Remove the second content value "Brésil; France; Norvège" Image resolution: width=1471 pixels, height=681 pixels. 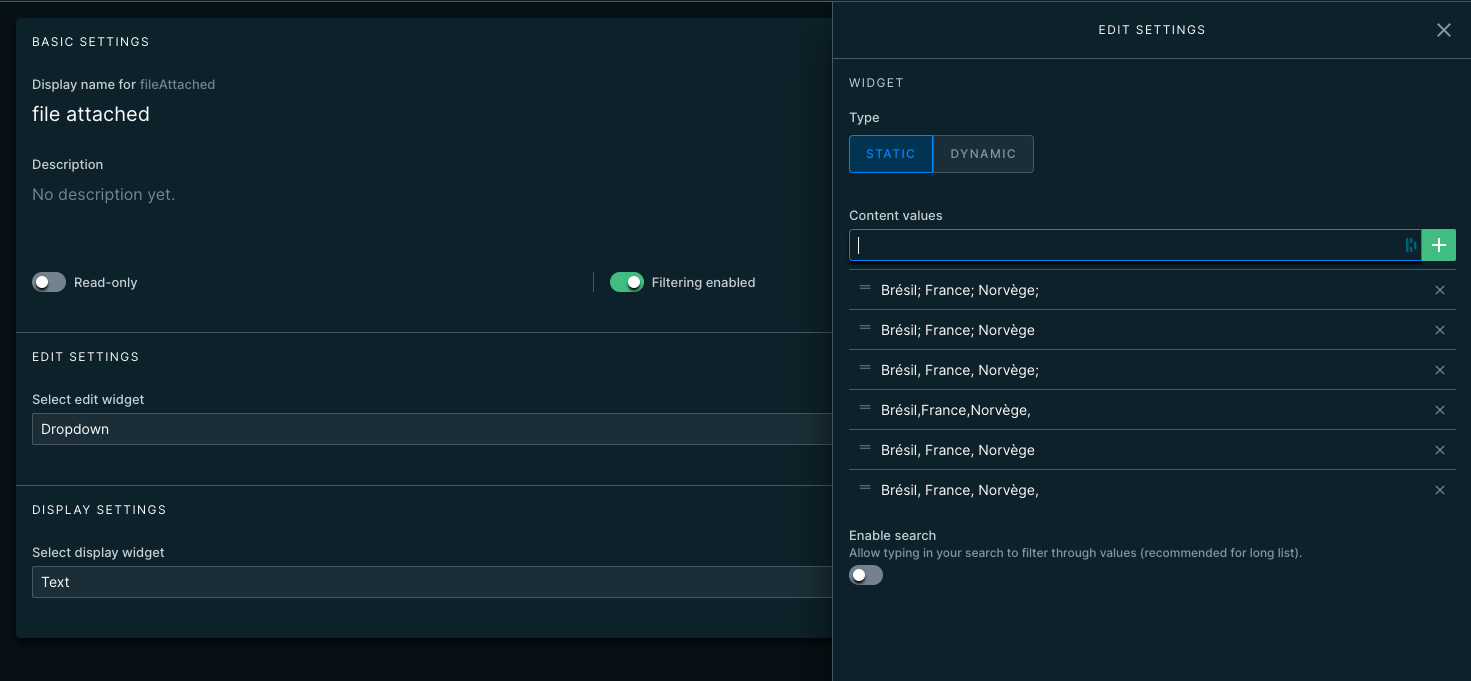(x=1440, y=330)
